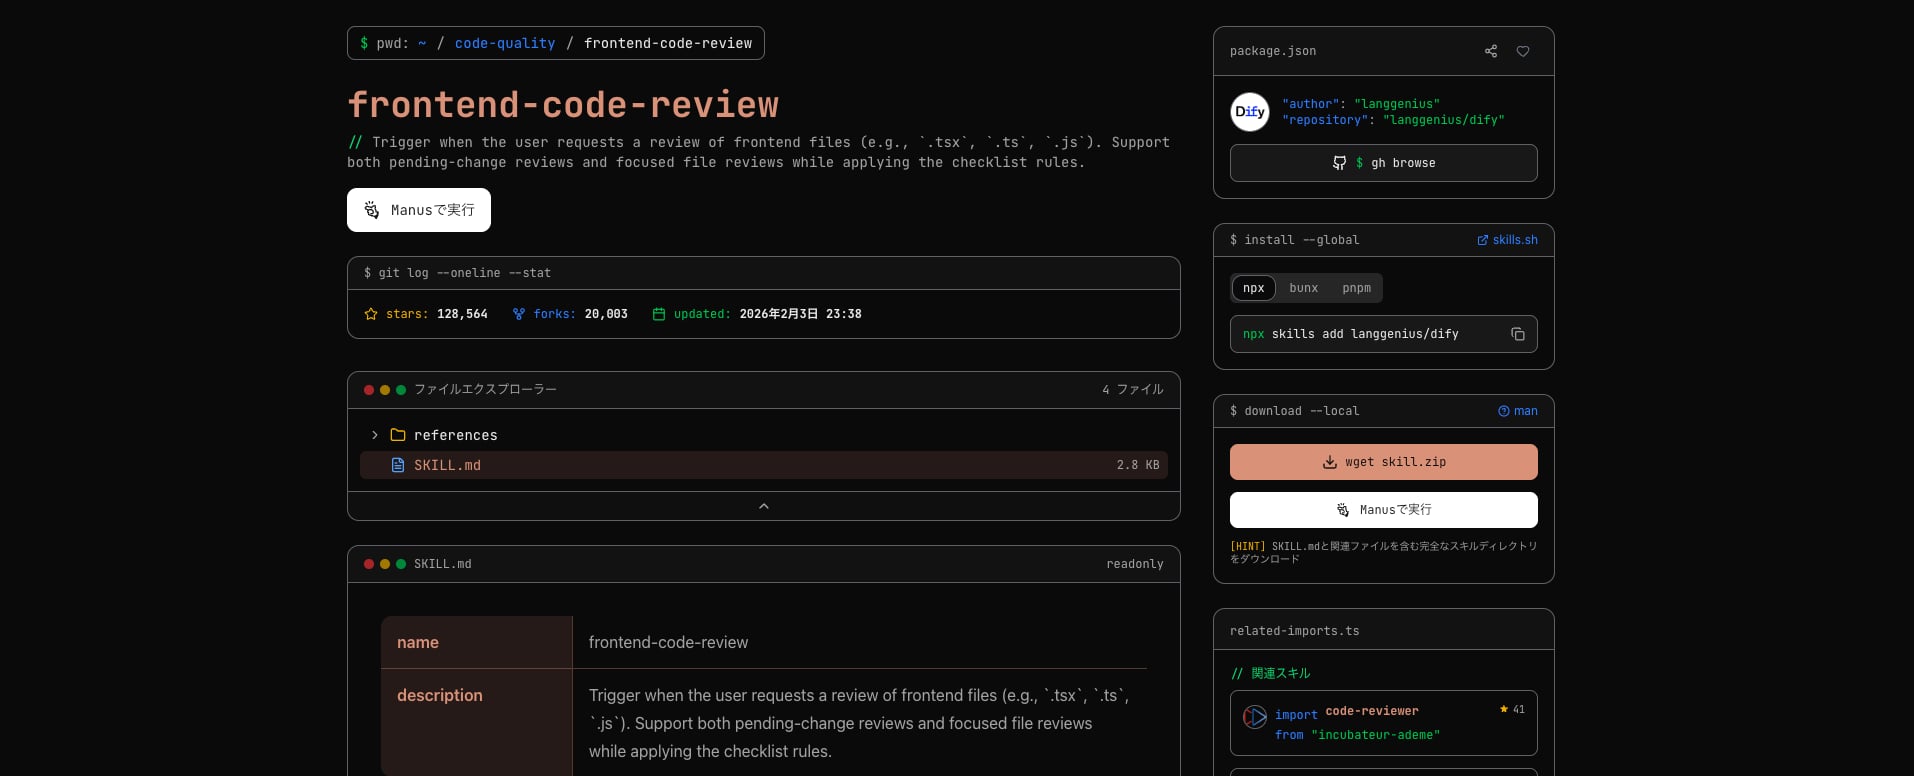1914x776 pixels.
Task: Switch to the pnpm tab
Action: [x=1356, y=288]
